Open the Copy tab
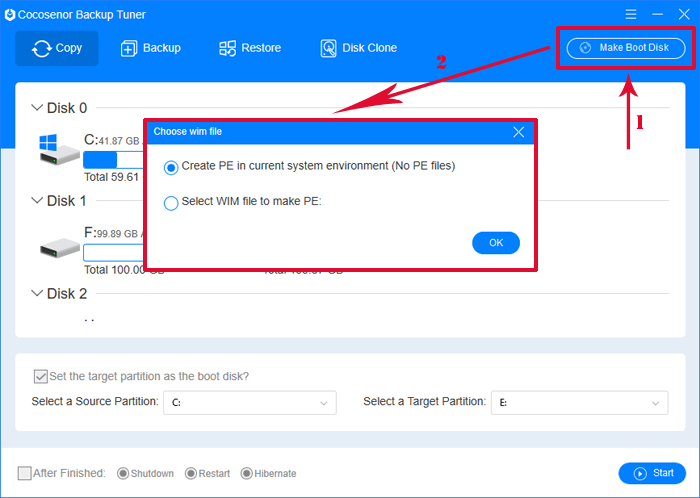 point(57,48)
